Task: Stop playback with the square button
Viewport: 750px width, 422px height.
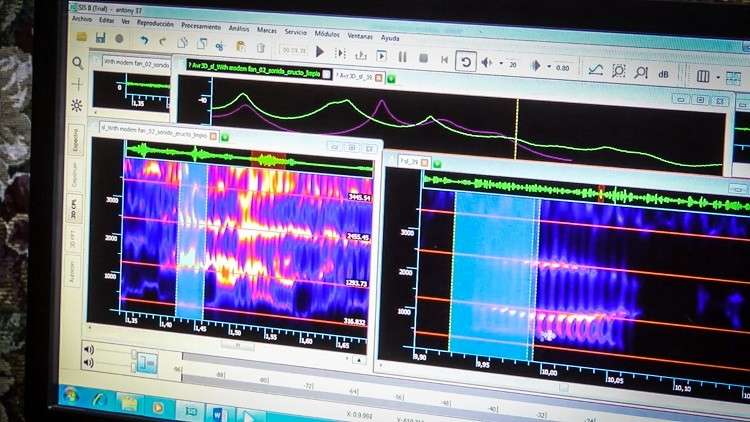Action: 423,58
